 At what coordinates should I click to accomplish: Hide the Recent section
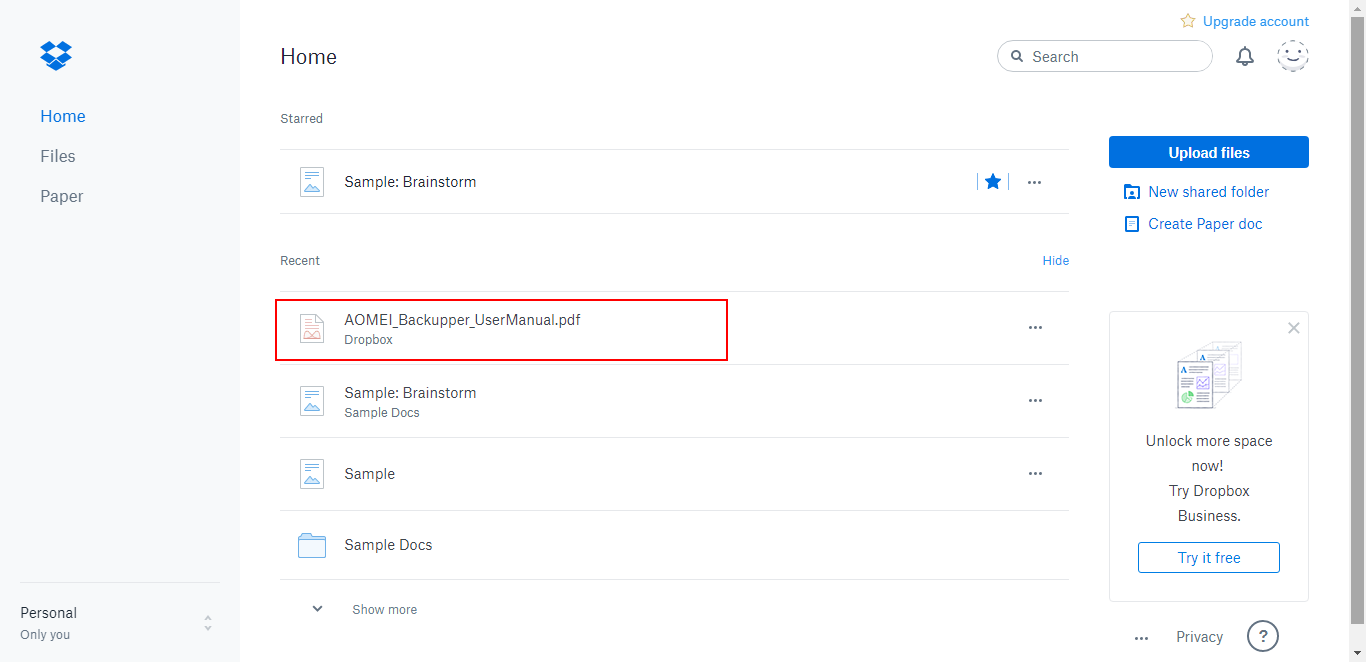(x=1055, y=261)
